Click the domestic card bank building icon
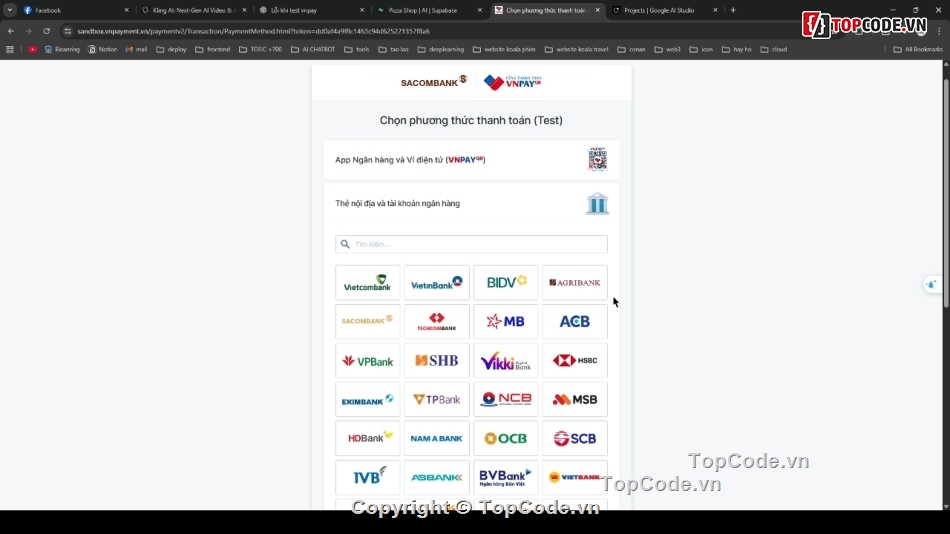Viewport: 950px width, 534px height. pyautogui.click(x=597, y=204)
